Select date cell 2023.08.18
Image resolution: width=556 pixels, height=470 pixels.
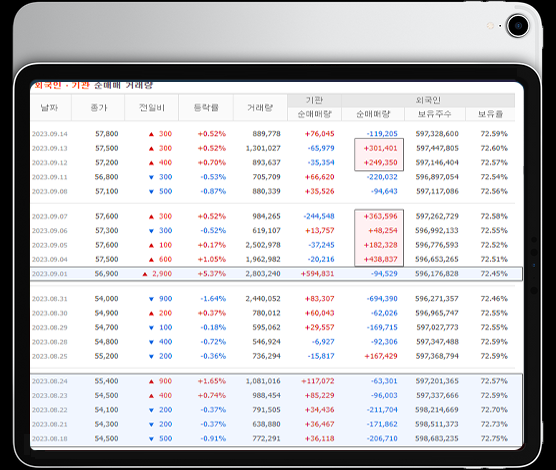50,439
